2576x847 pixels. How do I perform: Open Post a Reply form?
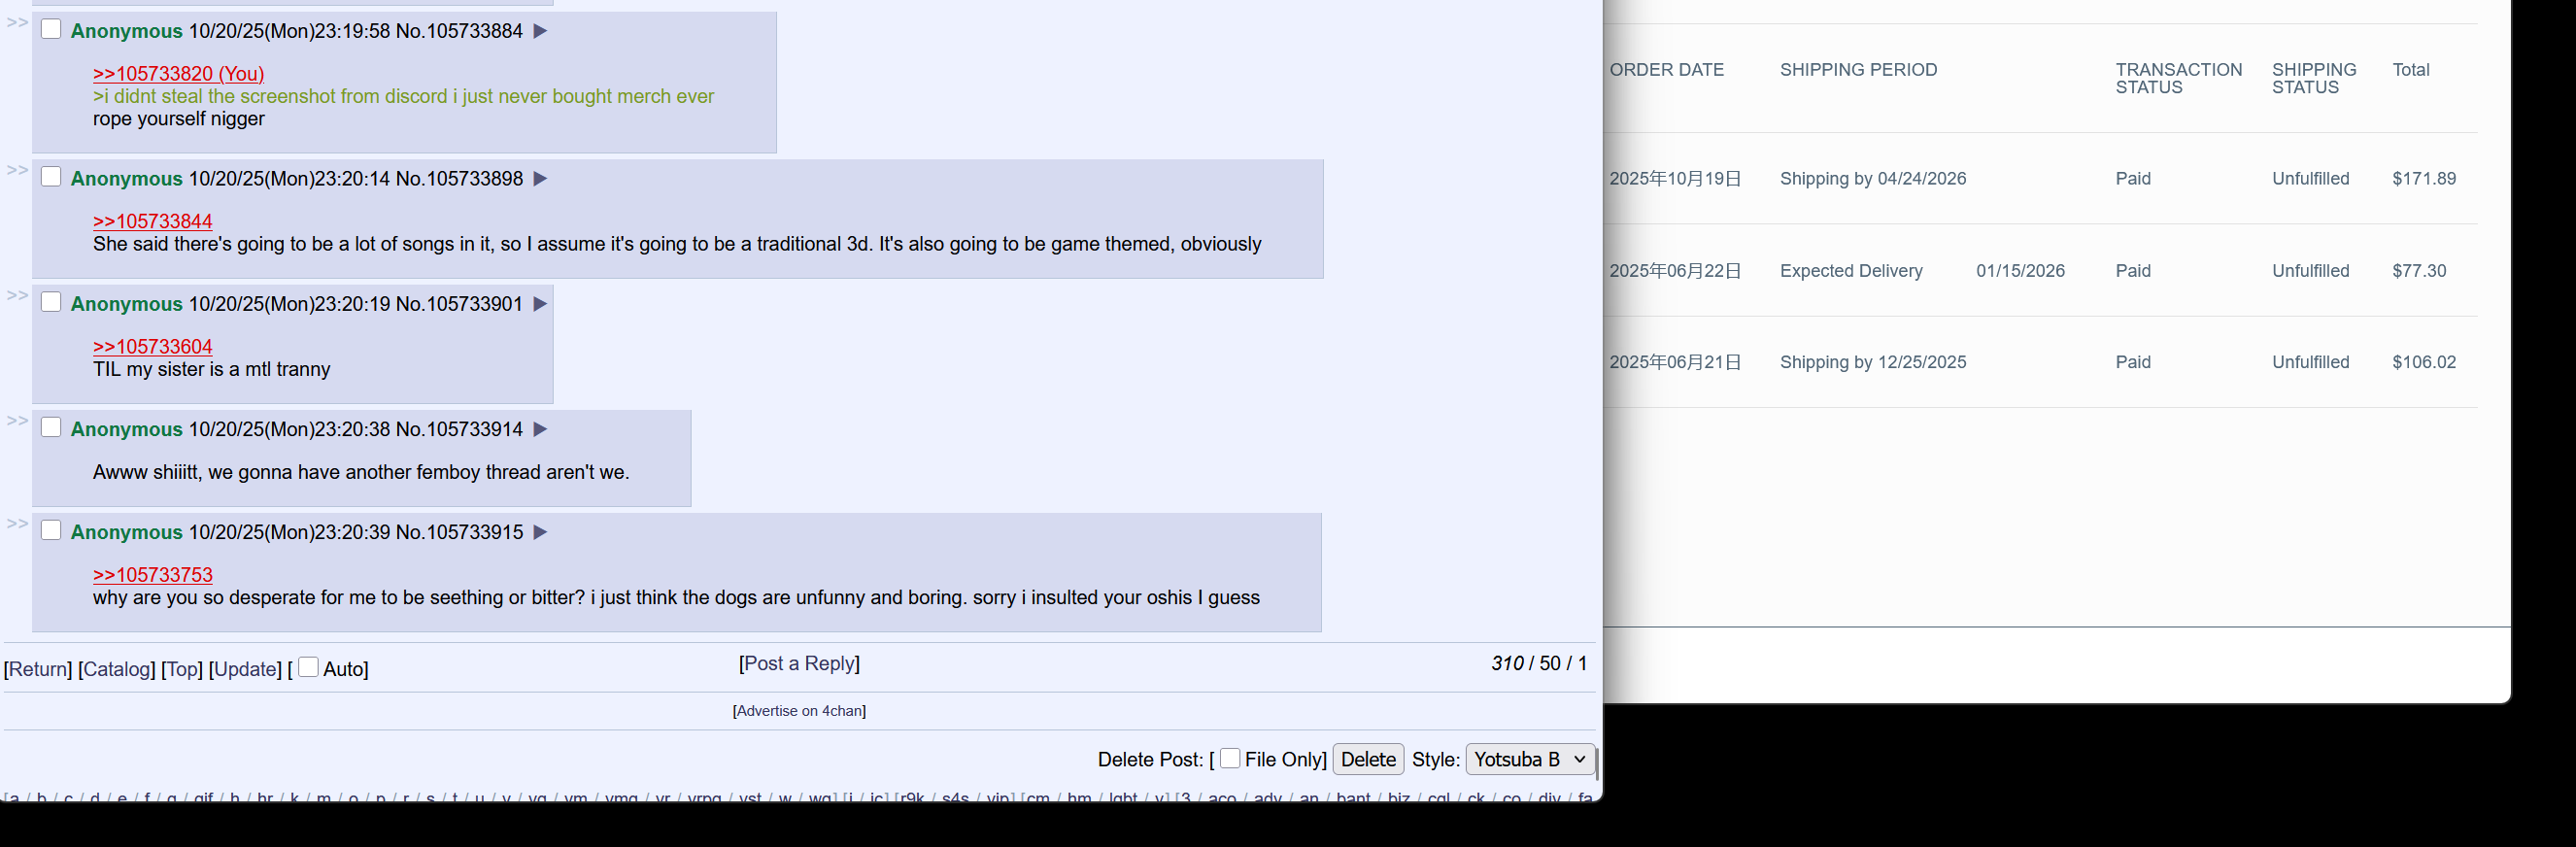point(799,663)
